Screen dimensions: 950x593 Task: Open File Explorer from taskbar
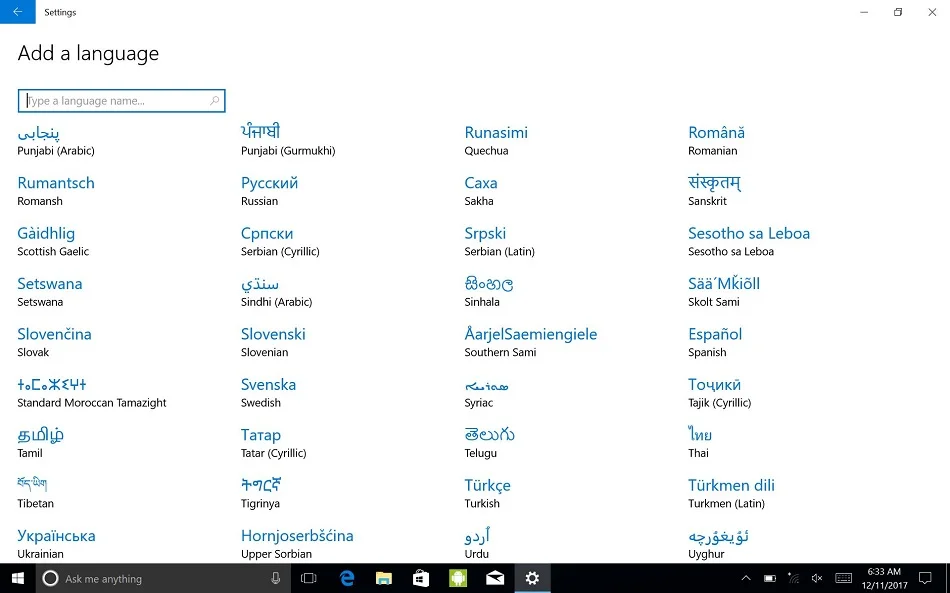(384, 578)
